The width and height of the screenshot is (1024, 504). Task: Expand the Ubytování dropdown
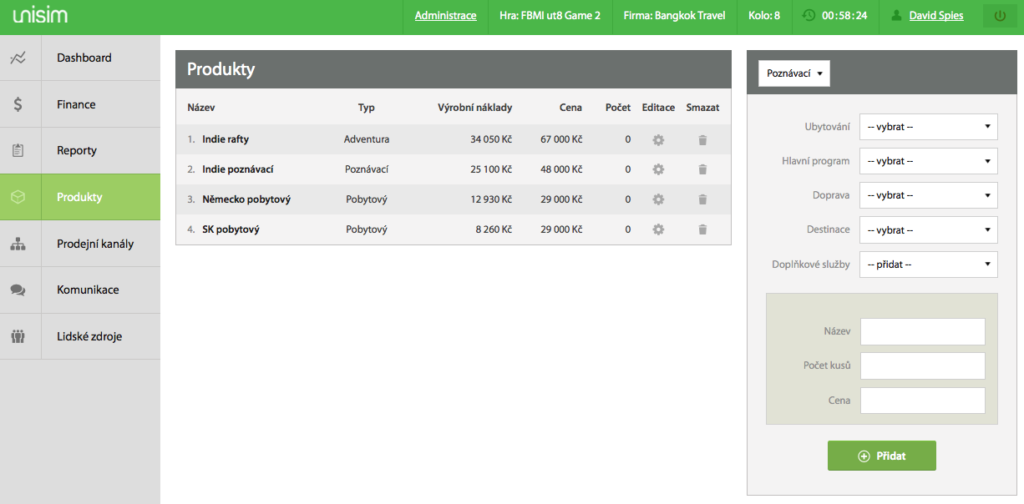928,127
